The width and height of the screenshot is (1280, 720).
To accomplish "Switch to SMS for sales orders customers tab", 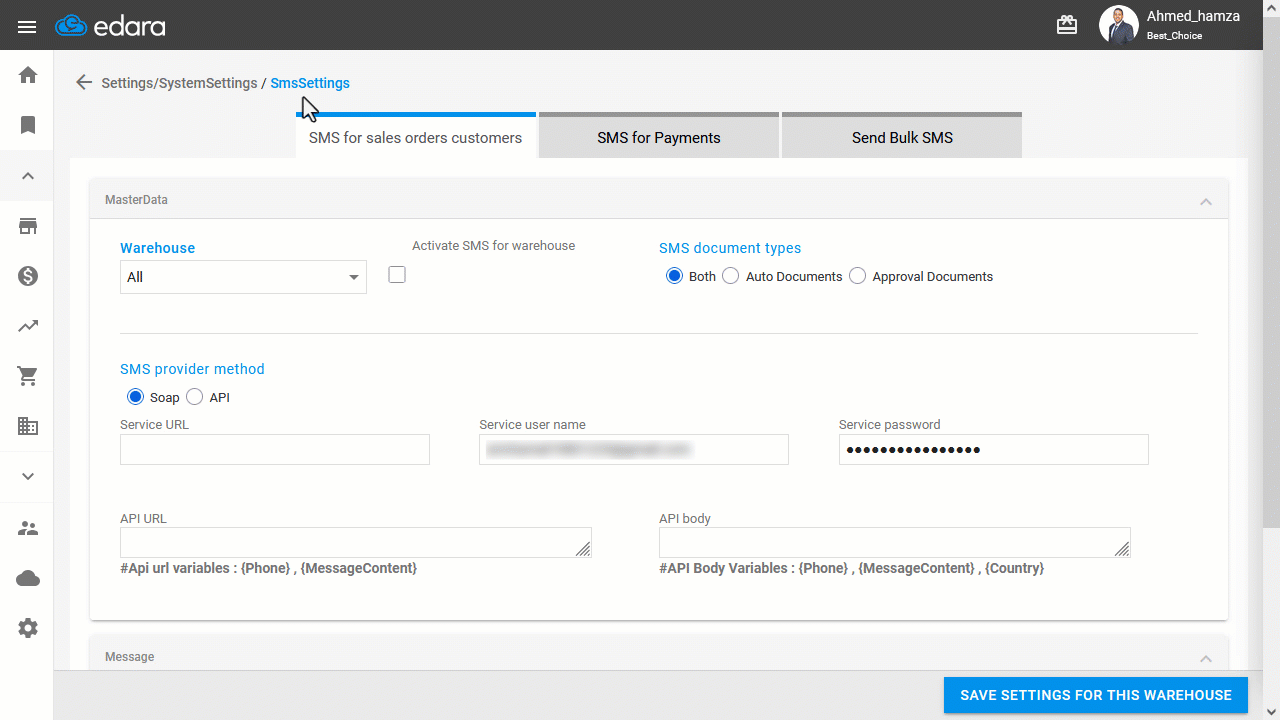I will point(415,137).
